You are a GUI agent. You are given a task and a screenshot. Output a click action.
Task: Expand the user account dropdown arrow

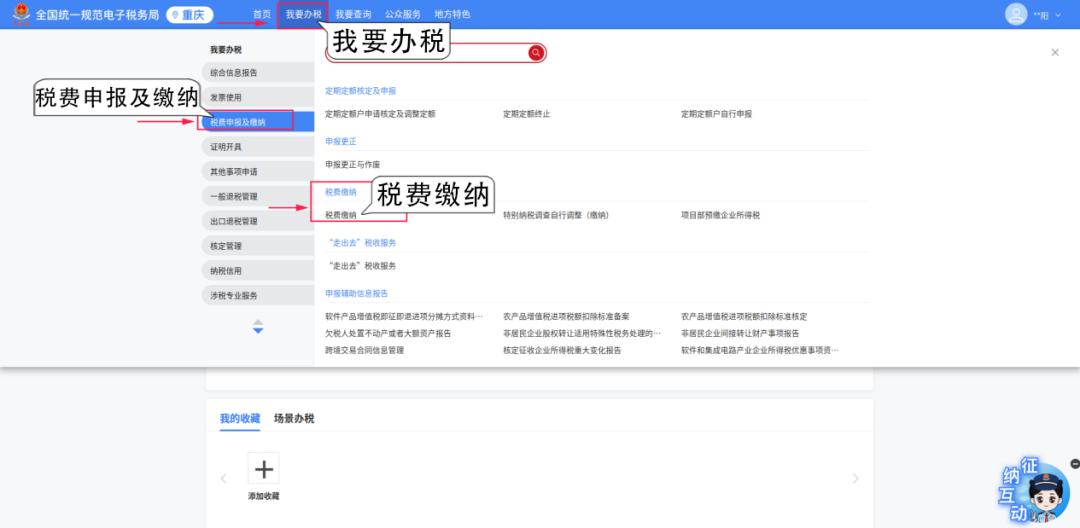pyautogui.click(x=1060, y=15)
